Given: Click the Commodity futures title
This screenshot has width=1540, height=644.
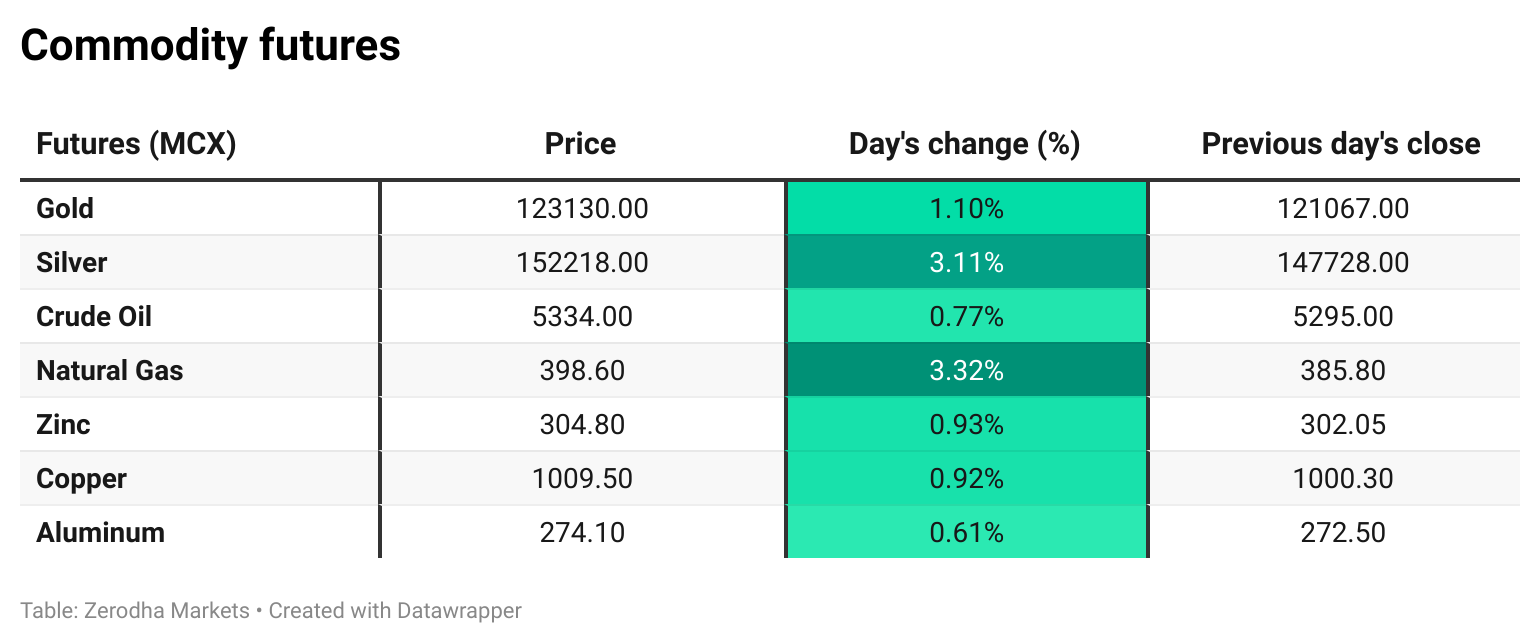Looking at the screenshot, I should tap(210, 46).
